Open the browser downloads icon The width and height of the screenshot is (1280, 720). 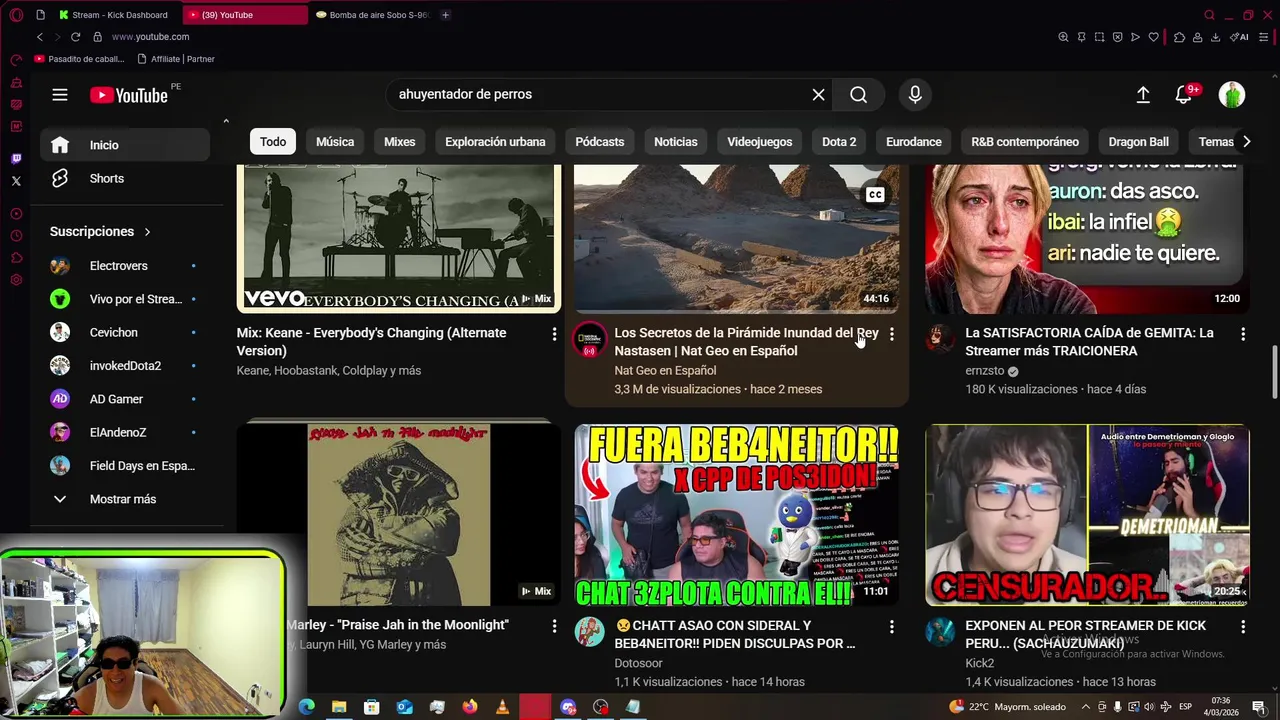click(1215, 37)
